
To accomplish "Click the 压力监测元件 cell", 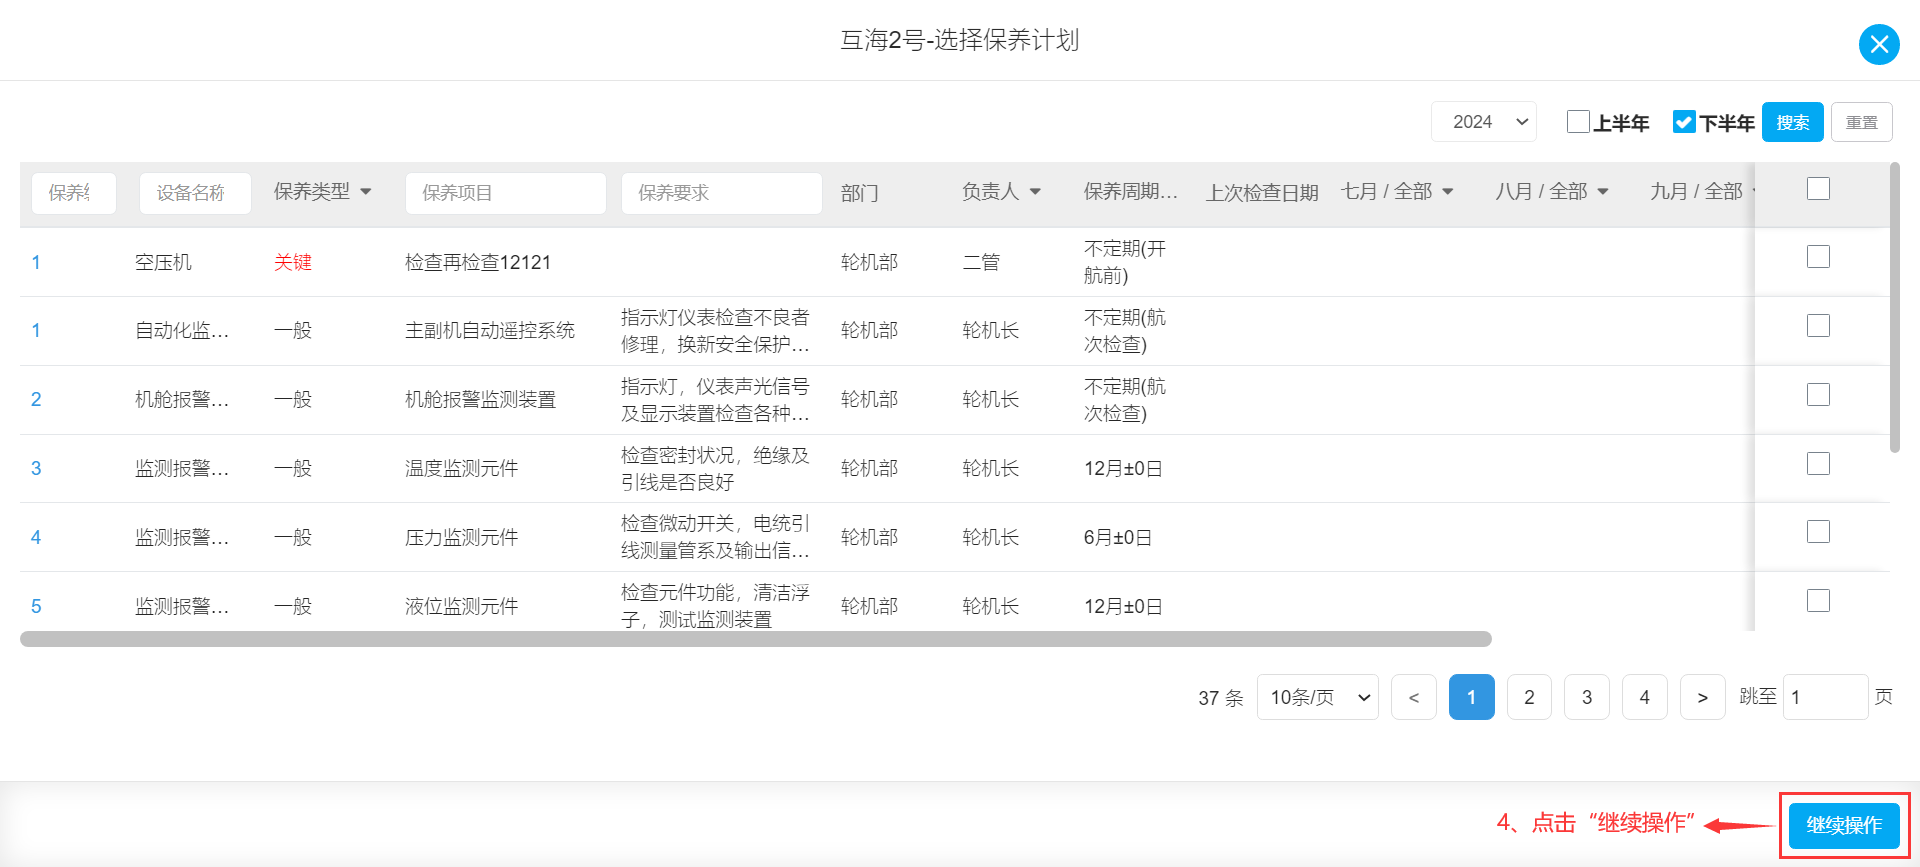I will pyautogui.click(x=461, y=537).
